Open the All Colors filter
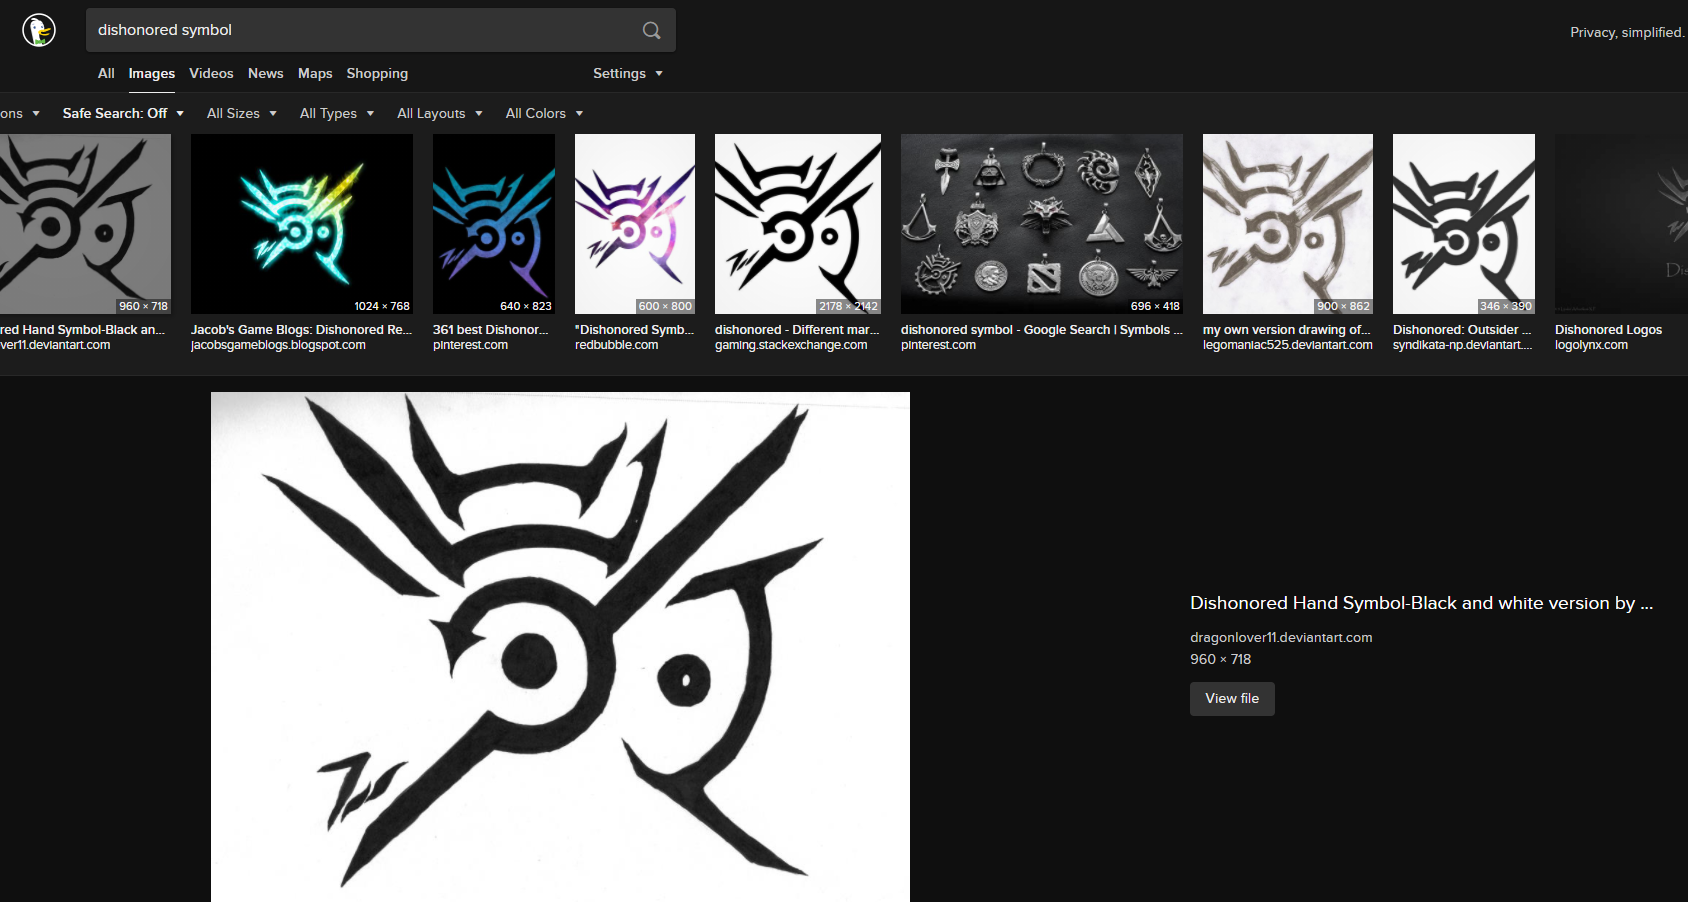 tap(544, 113)
